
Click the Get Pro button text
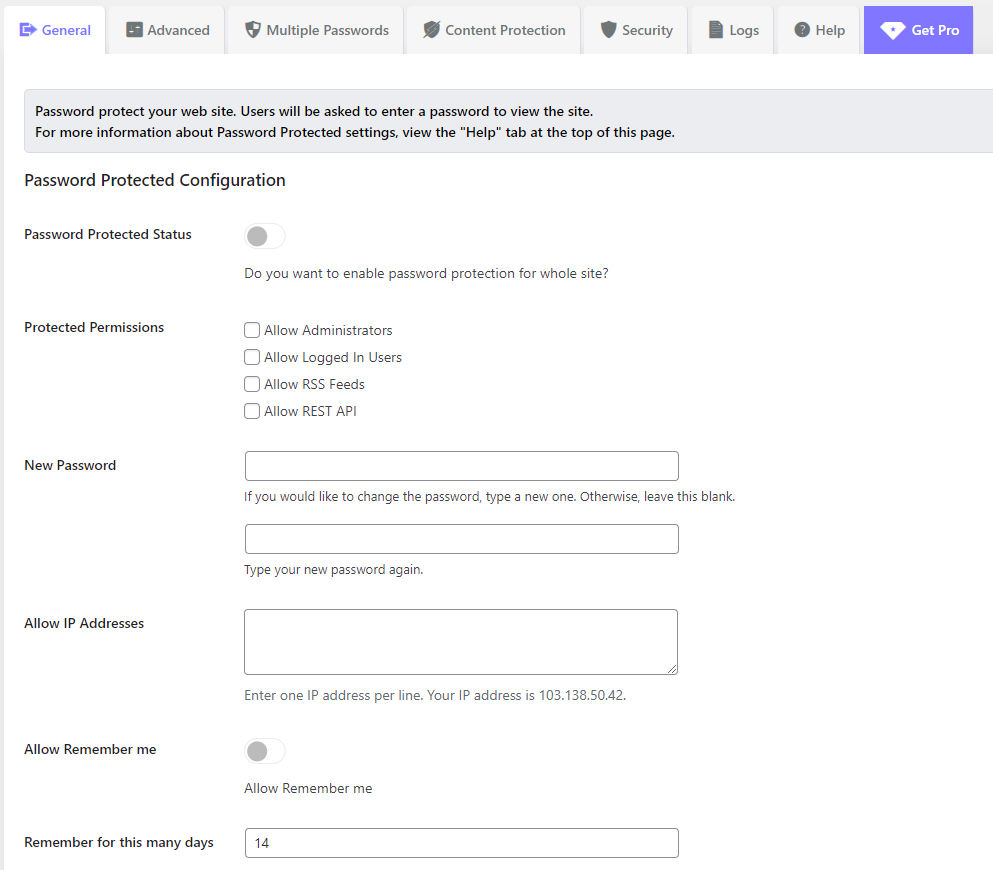click(x=935, y=30)
